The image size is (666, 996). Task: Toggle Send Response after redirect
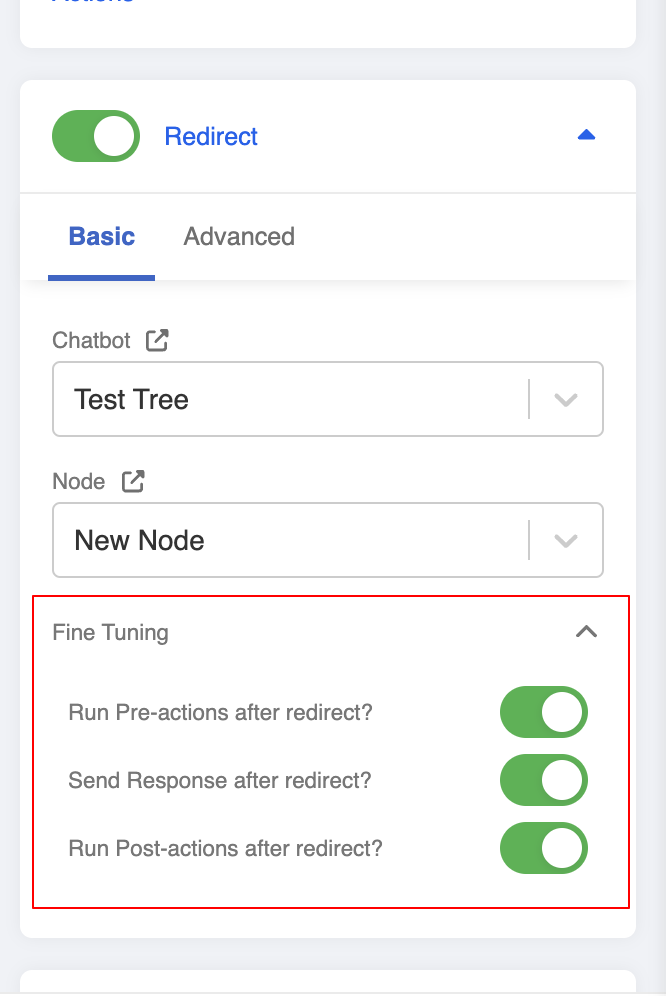543,780
